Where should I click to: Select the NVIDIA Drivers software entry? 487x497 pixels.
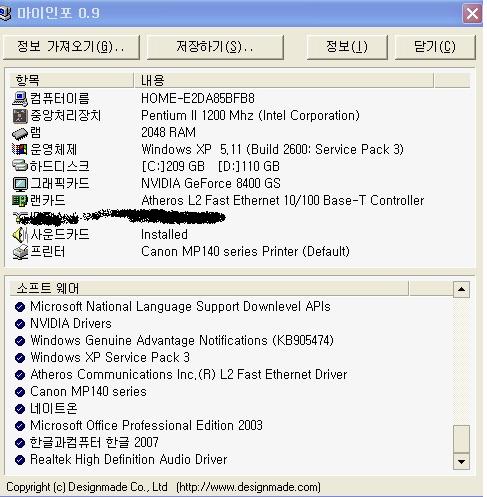(71, 324)
